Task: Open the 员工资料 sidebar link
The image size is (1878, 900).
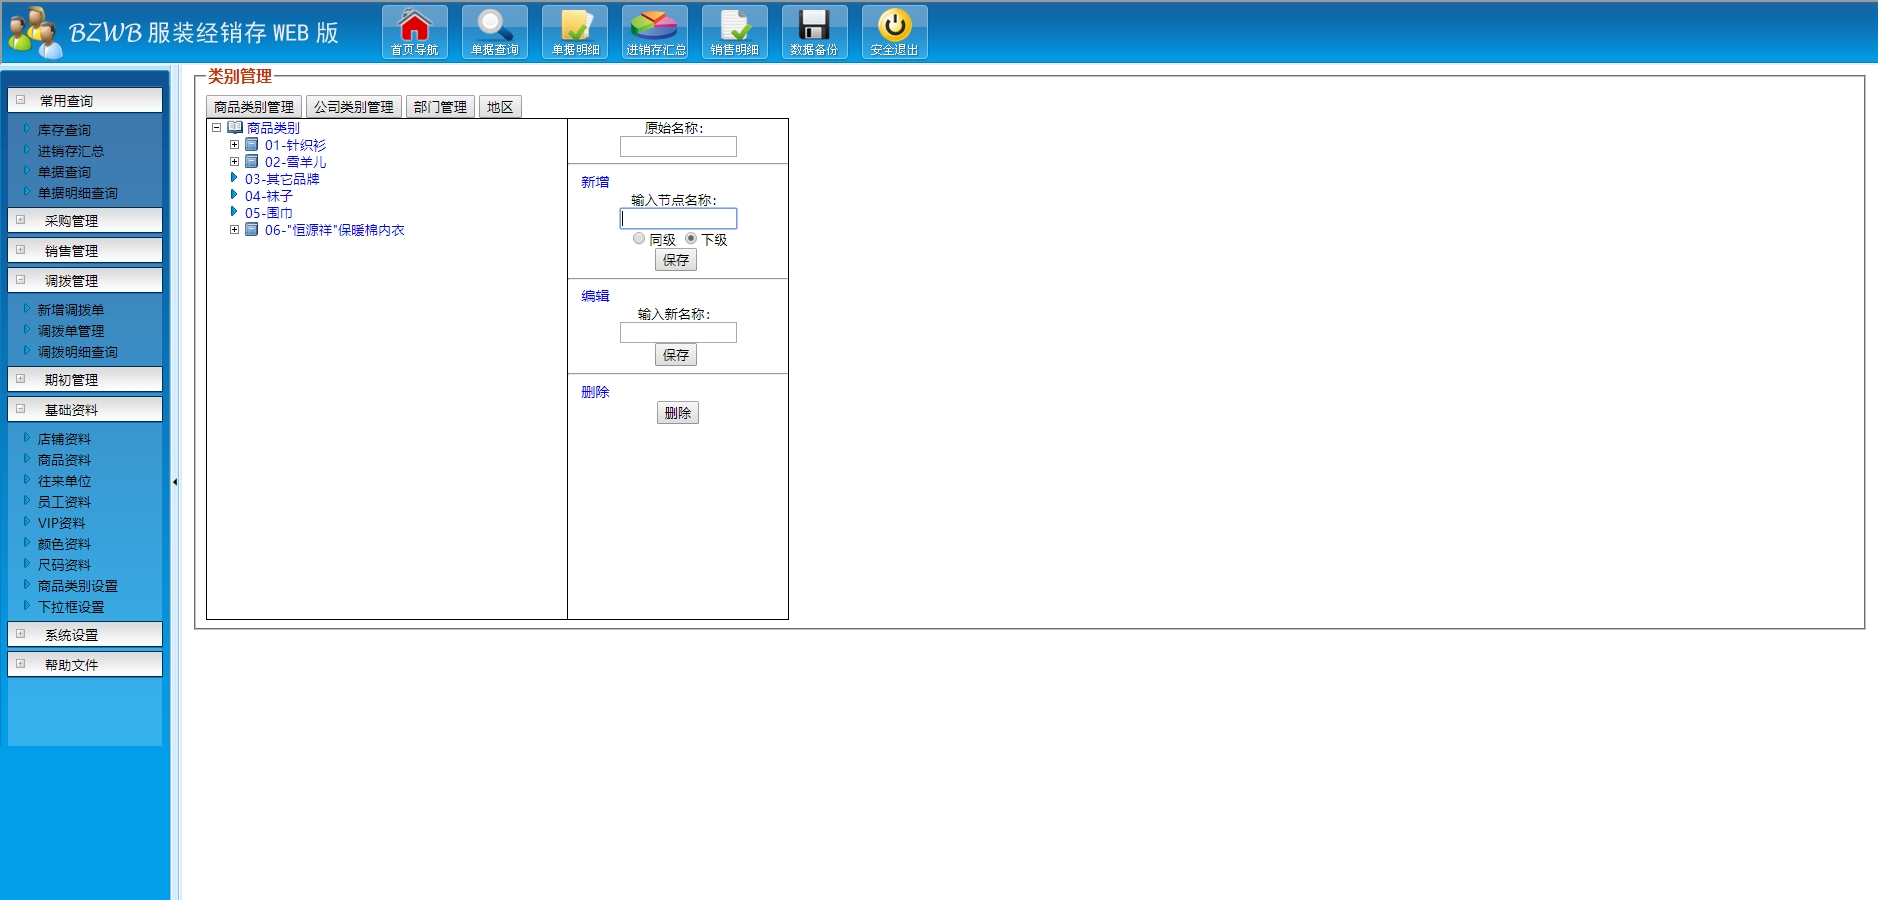Action: (64, 502)
